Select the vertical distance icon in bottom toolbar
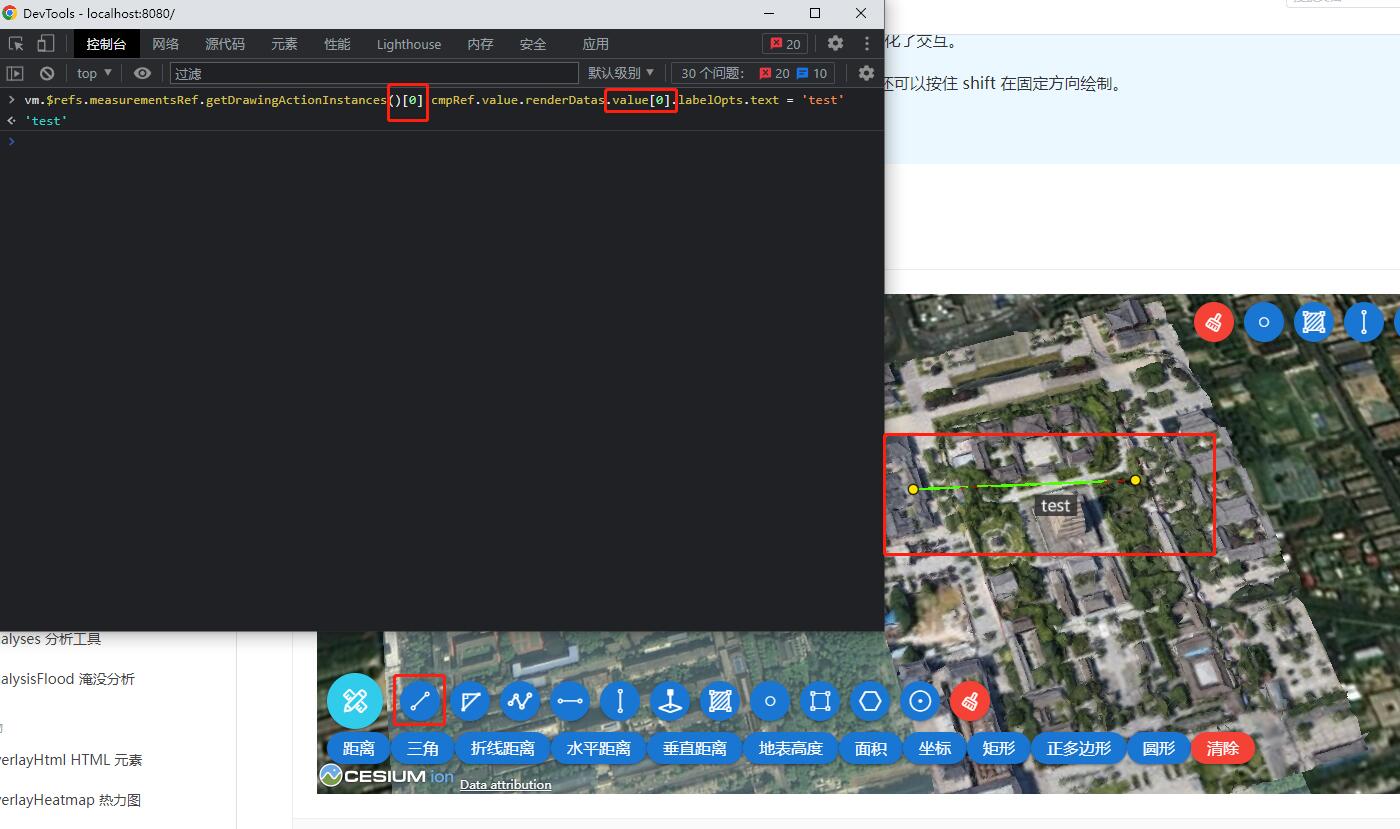 (x=620, y=701)
